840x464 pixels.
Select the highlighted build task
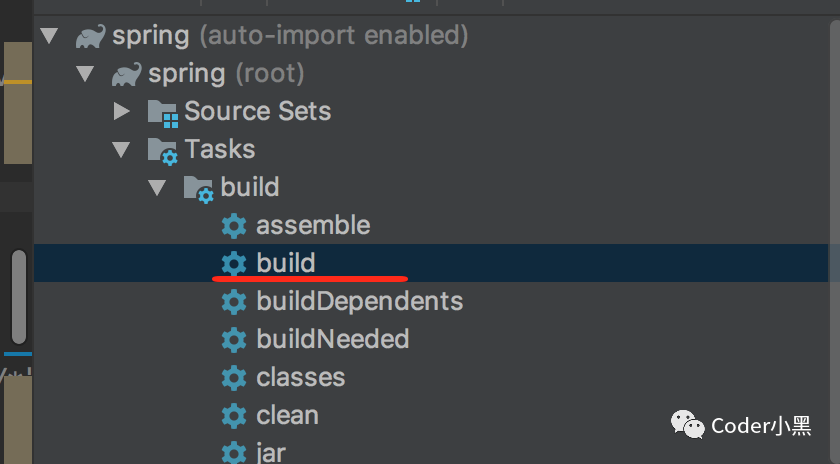(x=286, y=263)
